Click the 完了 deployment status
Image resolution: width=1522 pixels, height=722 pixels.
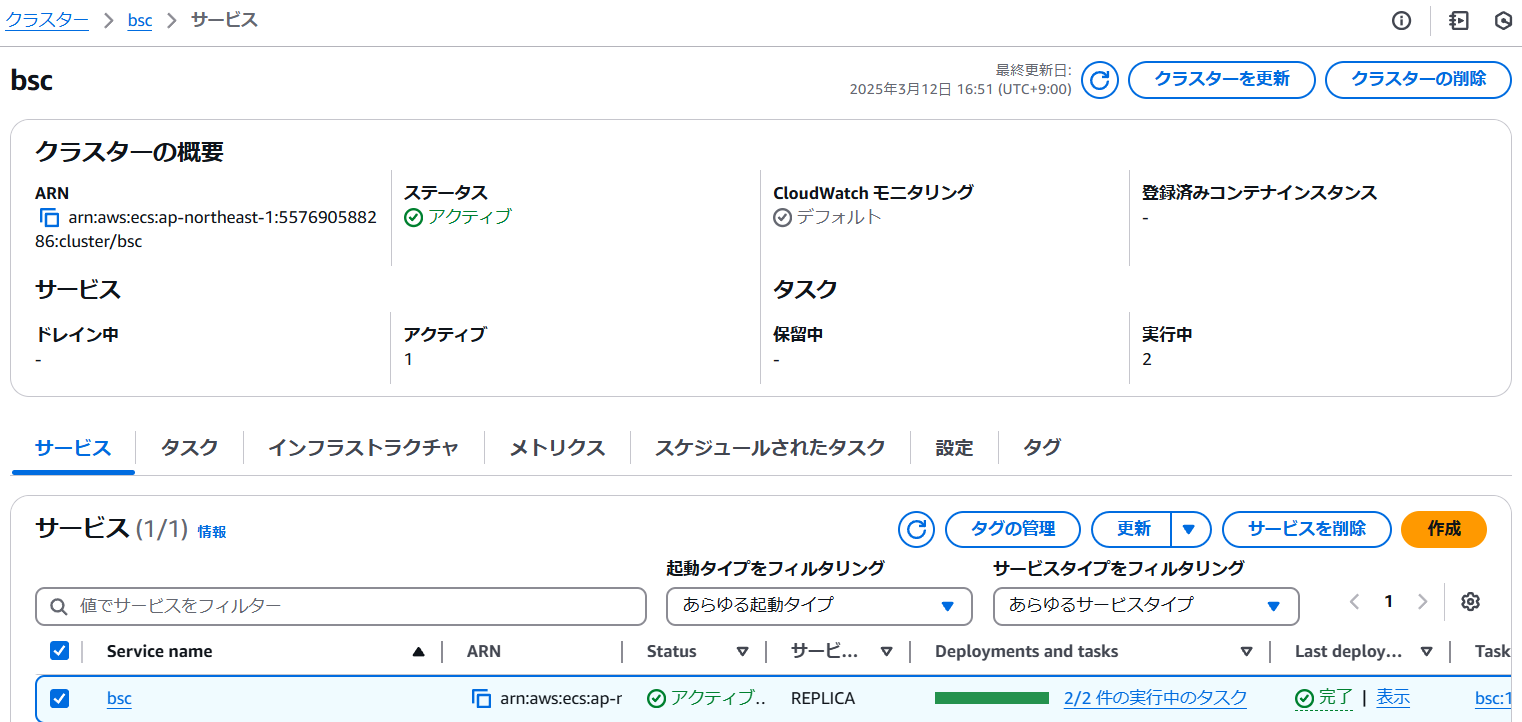coord(1324,697)
